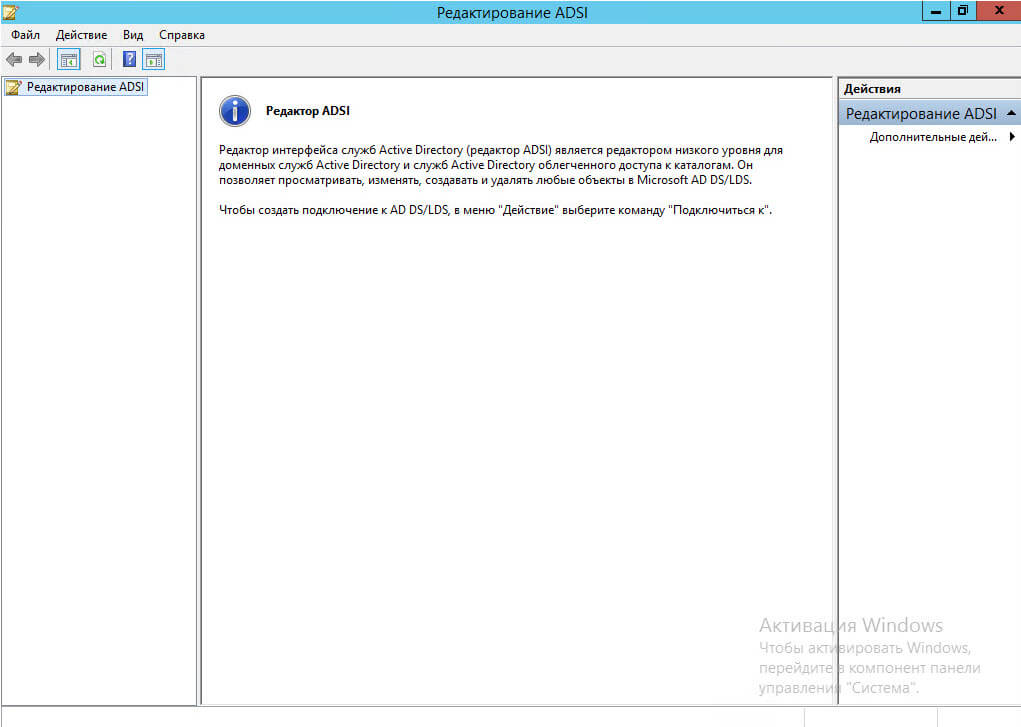1021x727 pixels.
Task: Click the Дополнительные дей... action link
Action: click(x=933, y=137)
